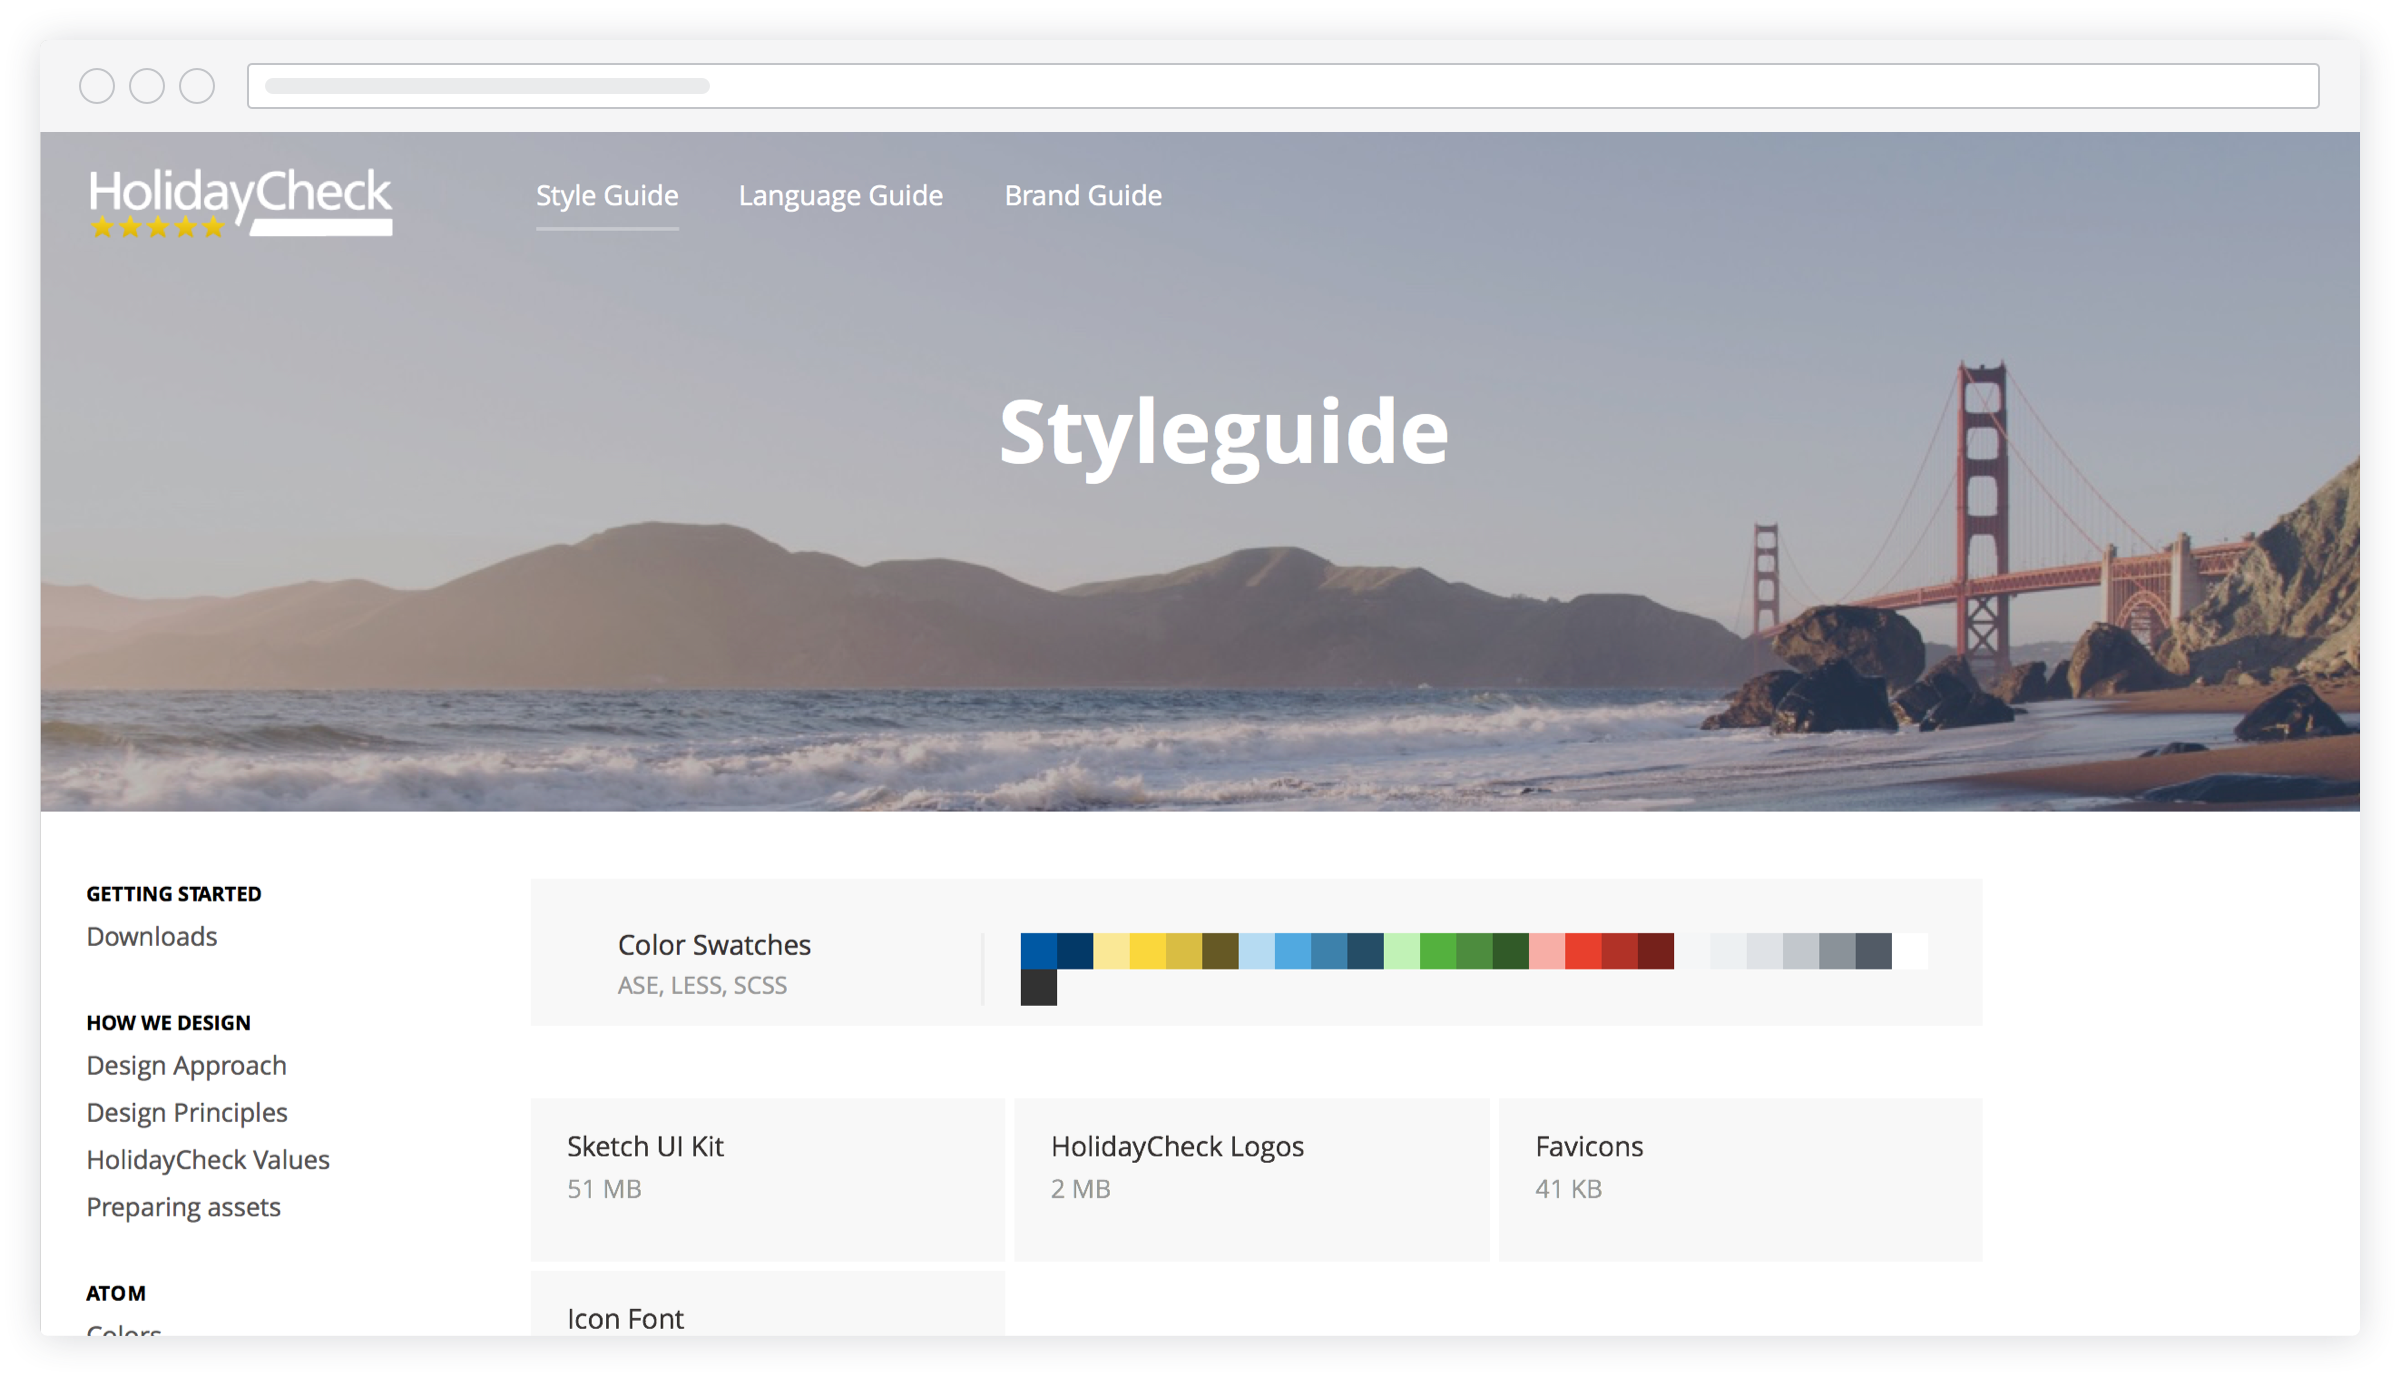
Task: Click the 41 KB file size
Action: [x=1568, y=1189]
